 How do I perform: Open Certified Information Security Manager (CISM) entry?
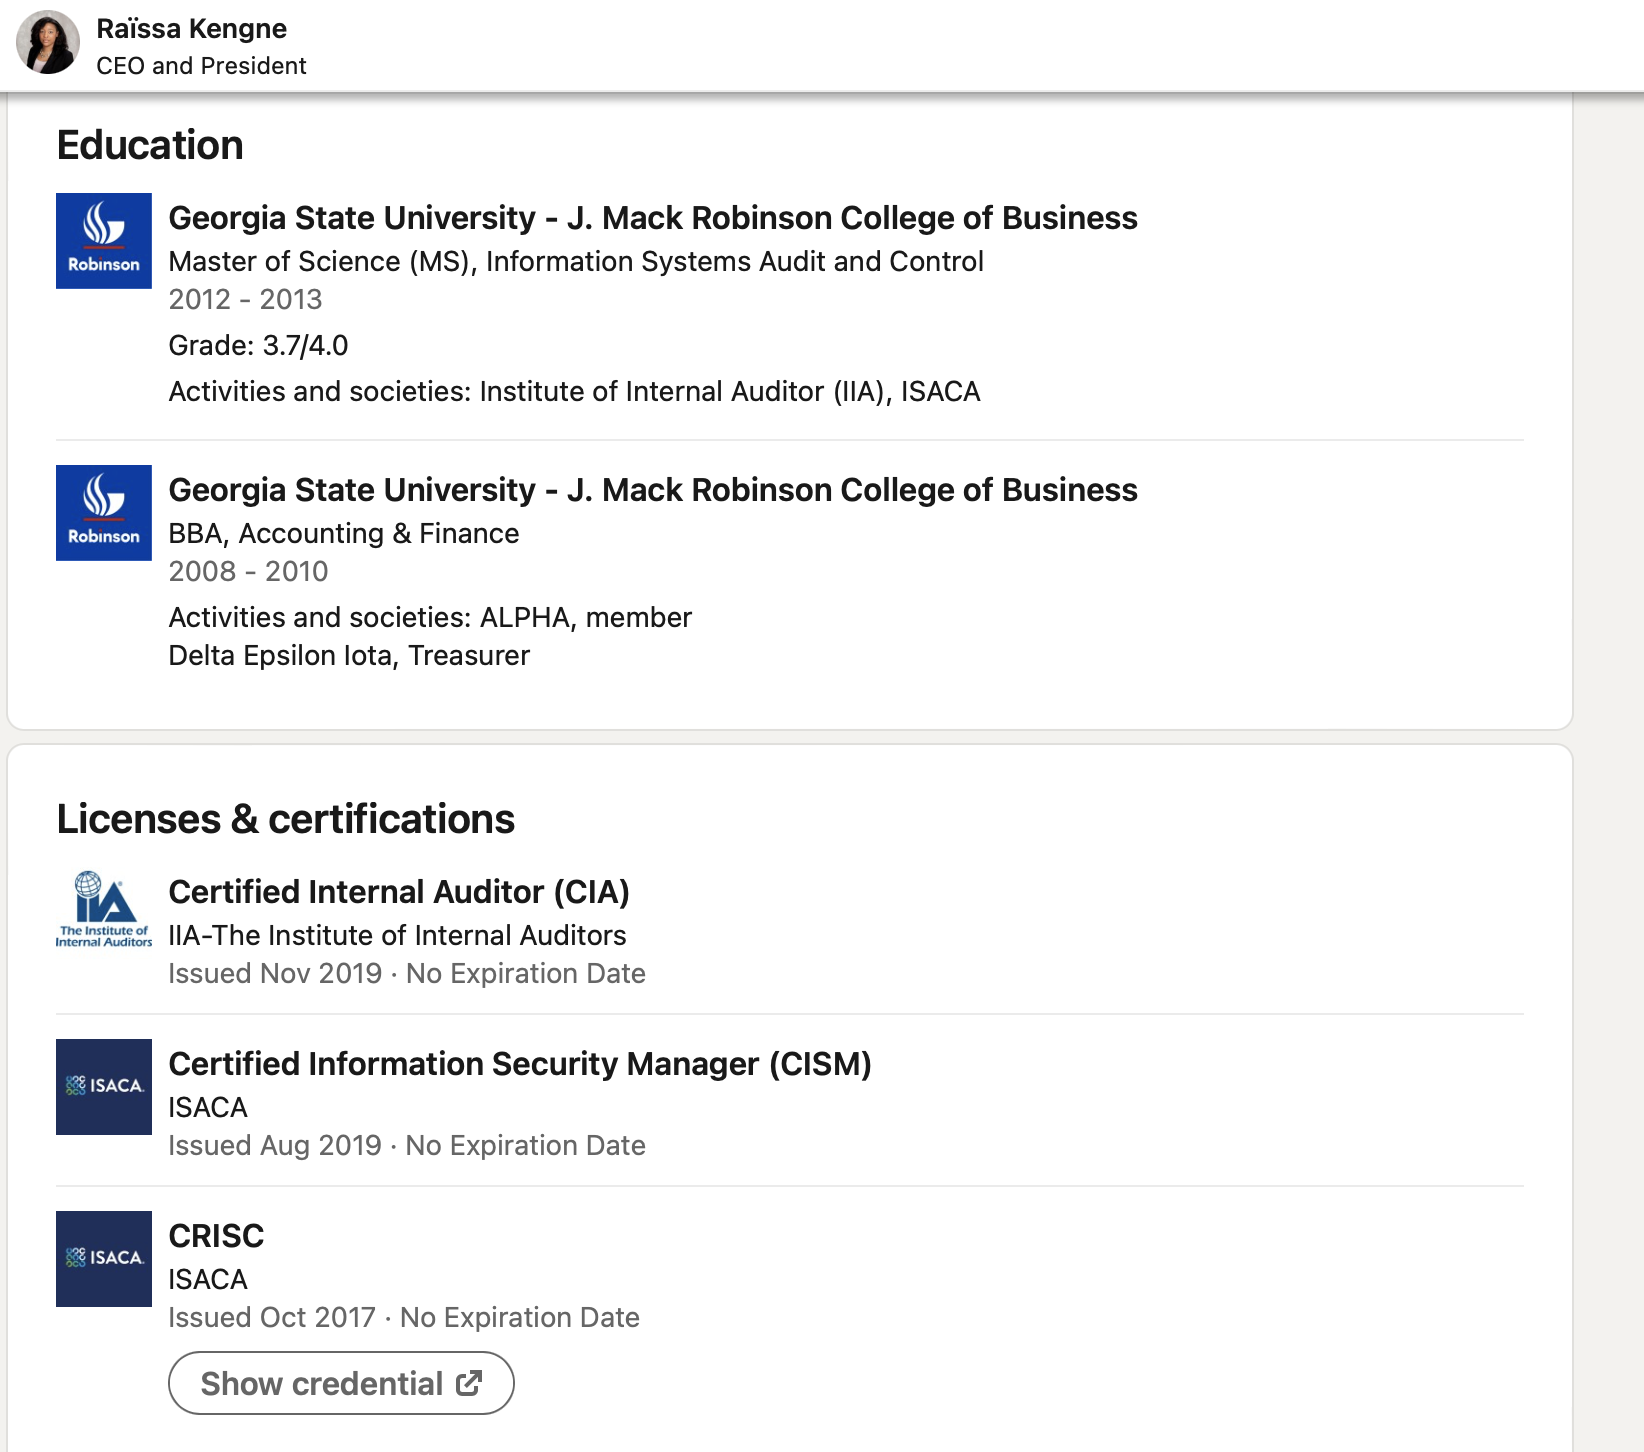pos(520,1064)
